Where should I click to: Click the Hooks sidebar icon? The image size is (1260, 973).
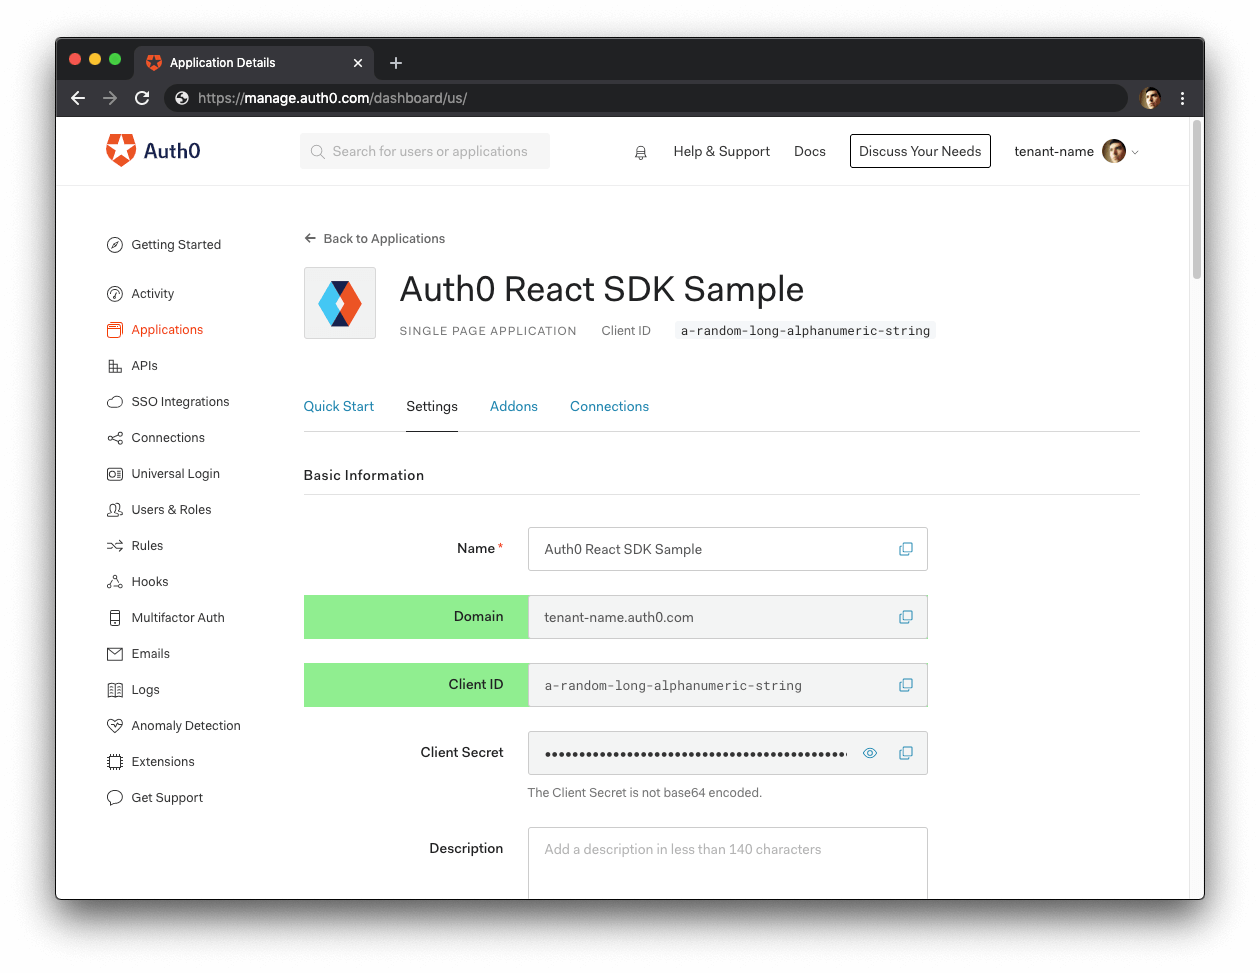coord(115,582)
